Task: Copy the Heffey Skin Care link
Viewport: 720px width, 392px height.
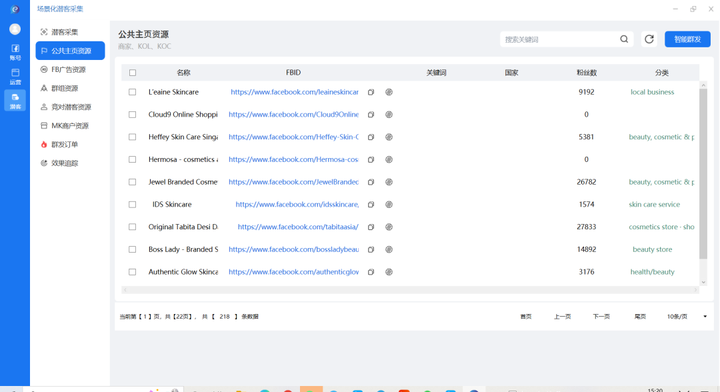Action: point(371,137)
